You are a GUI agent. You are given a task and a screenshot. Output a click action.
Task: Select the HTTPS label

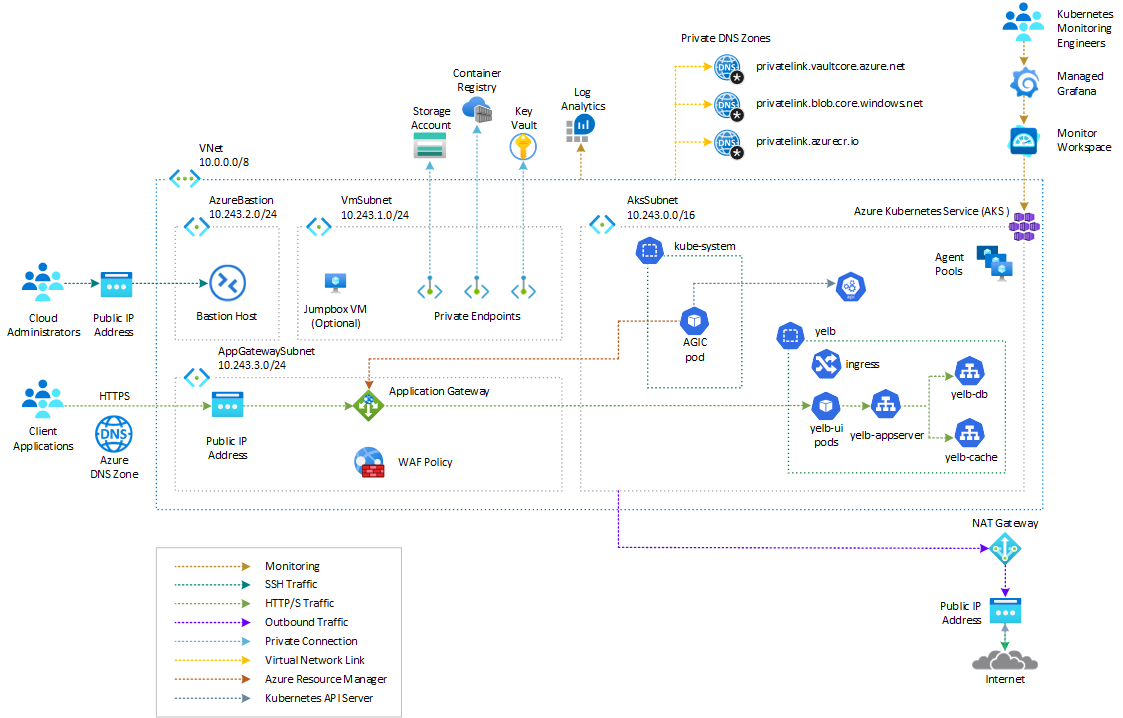(115, 396)
